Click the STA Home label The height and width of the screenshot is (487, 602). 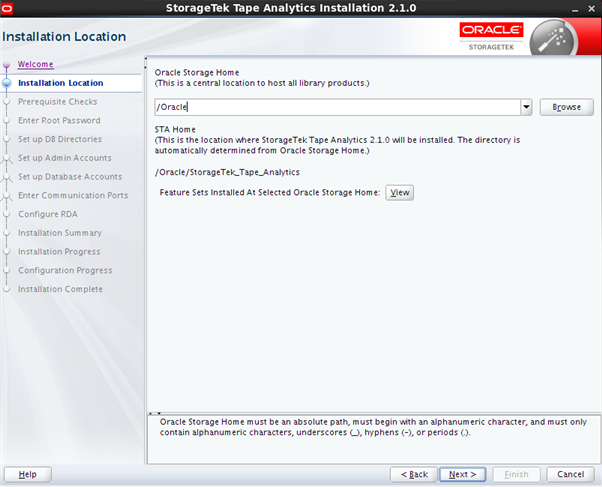click(175, 129)
